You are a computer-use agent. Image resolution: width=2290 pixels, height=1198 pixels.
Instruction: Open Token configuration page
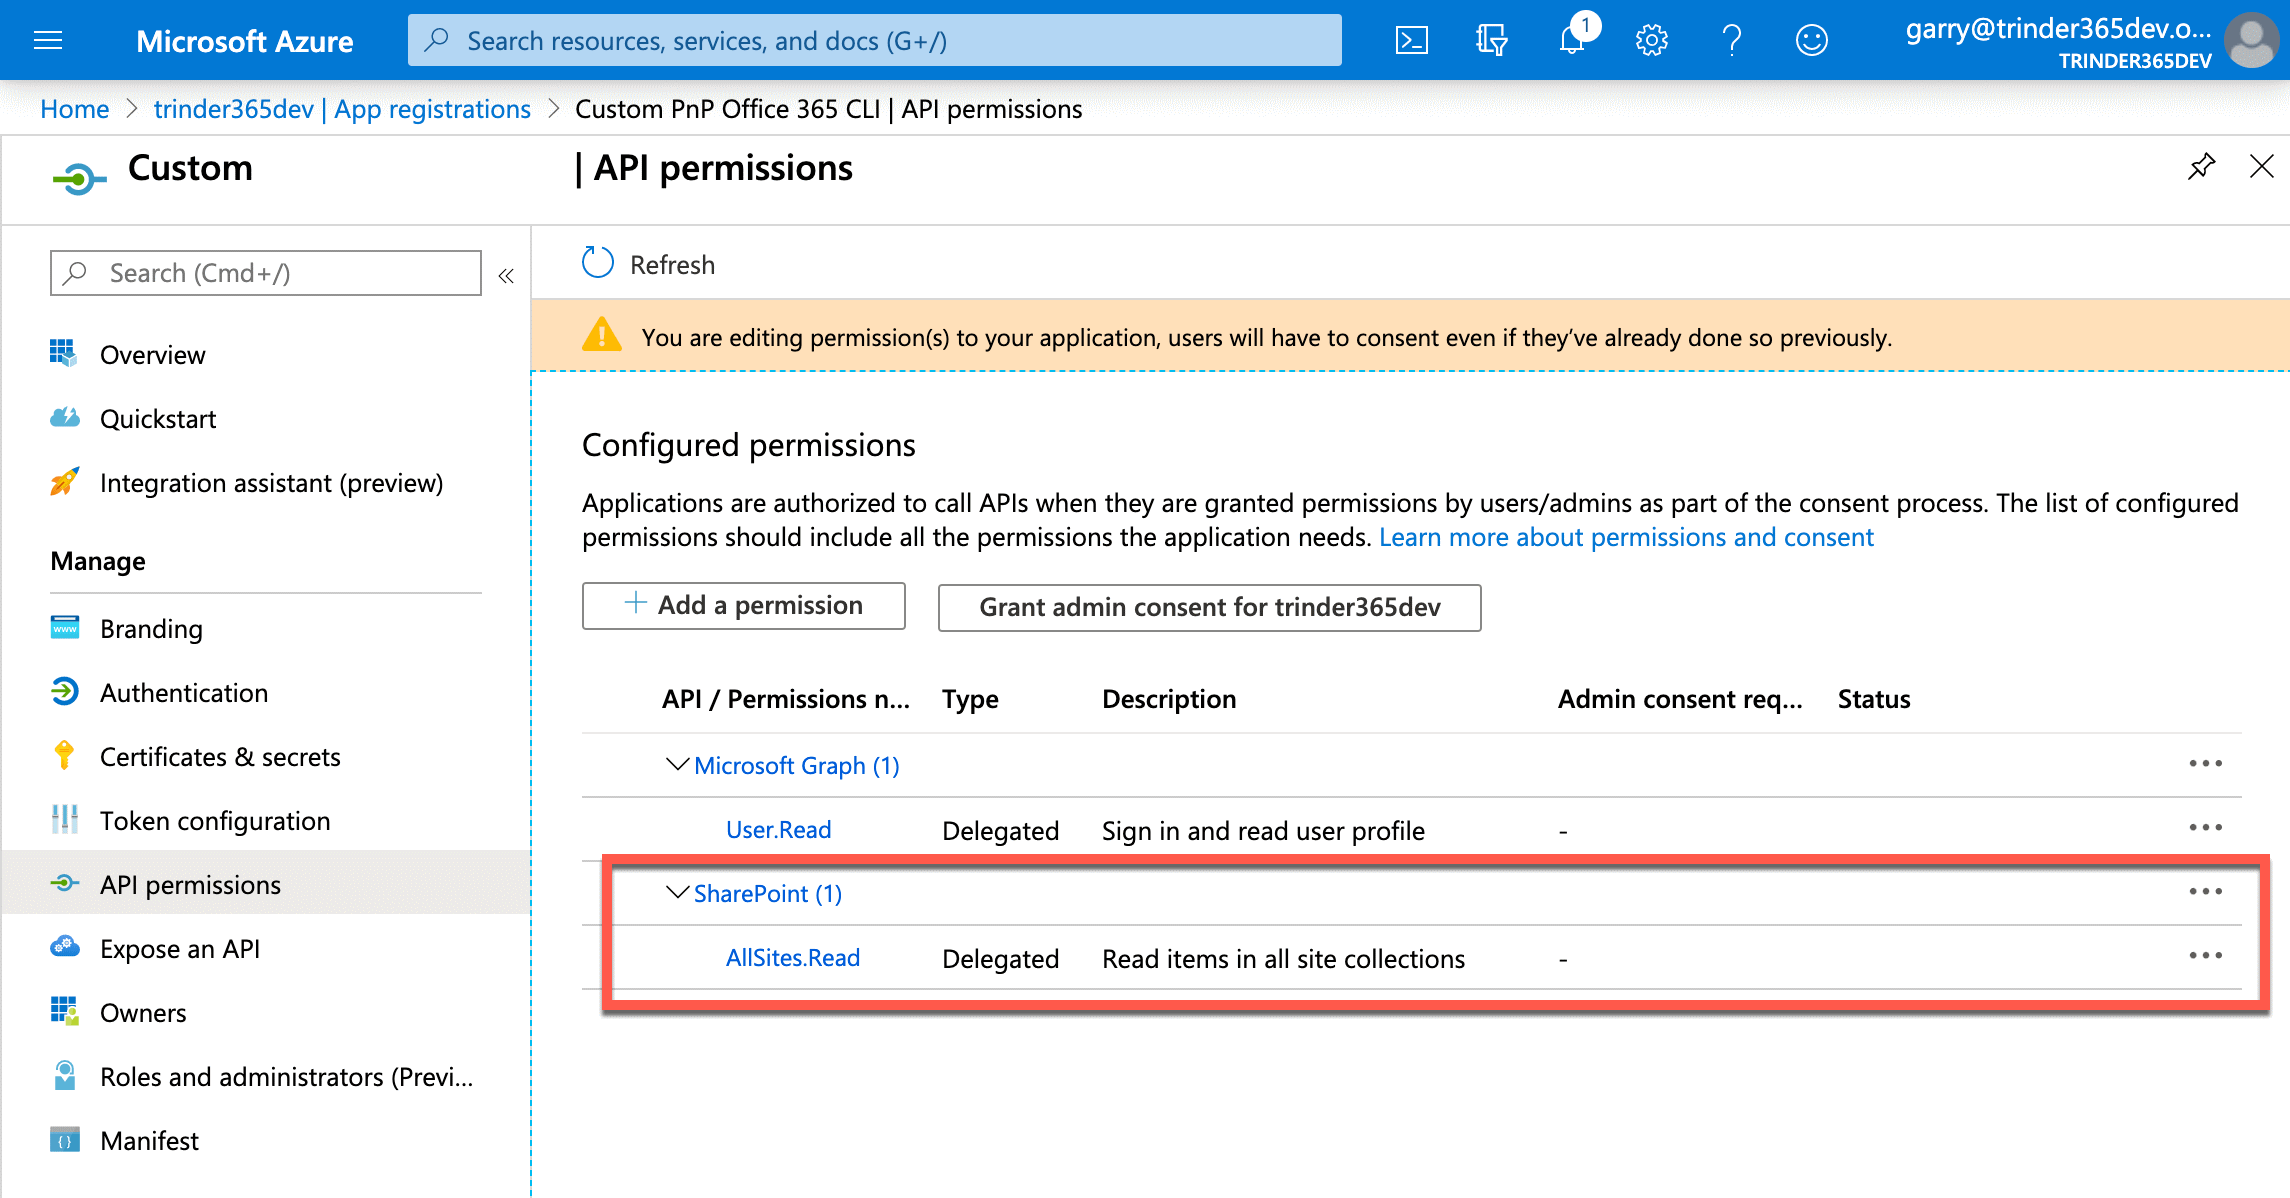215,821
